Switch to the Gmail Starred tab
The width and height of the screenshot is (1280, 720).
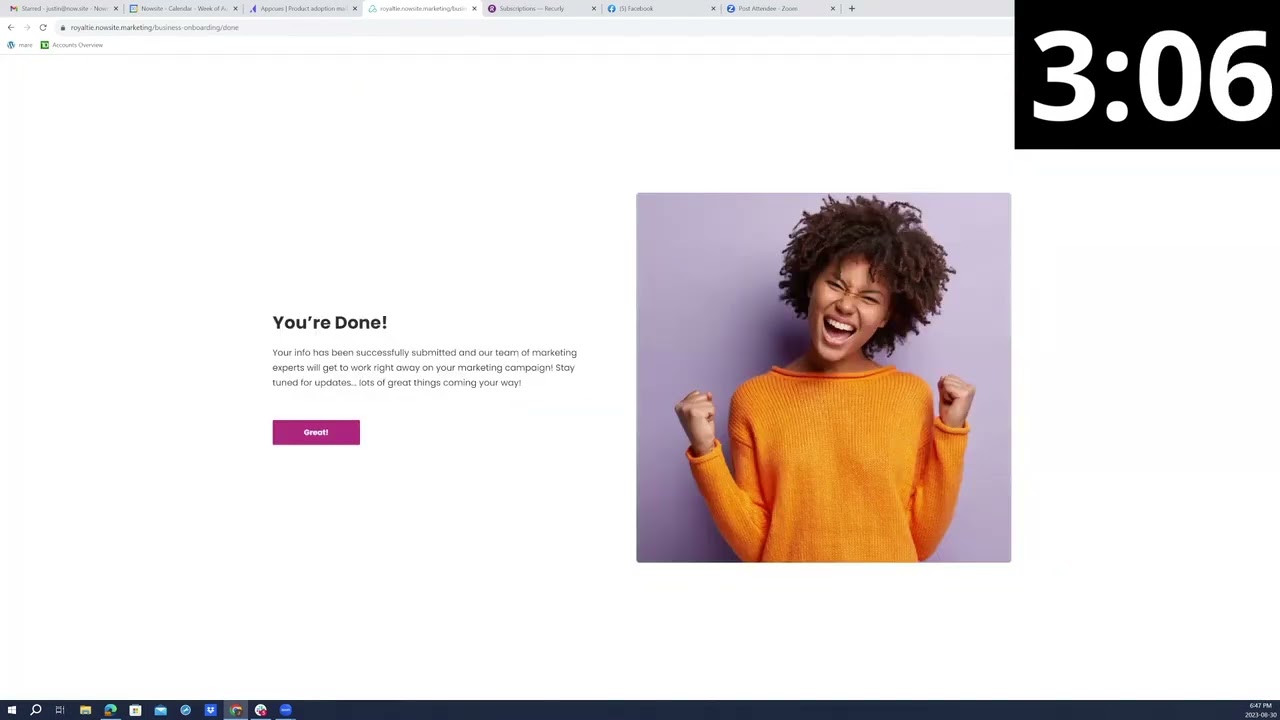point(63,8)
